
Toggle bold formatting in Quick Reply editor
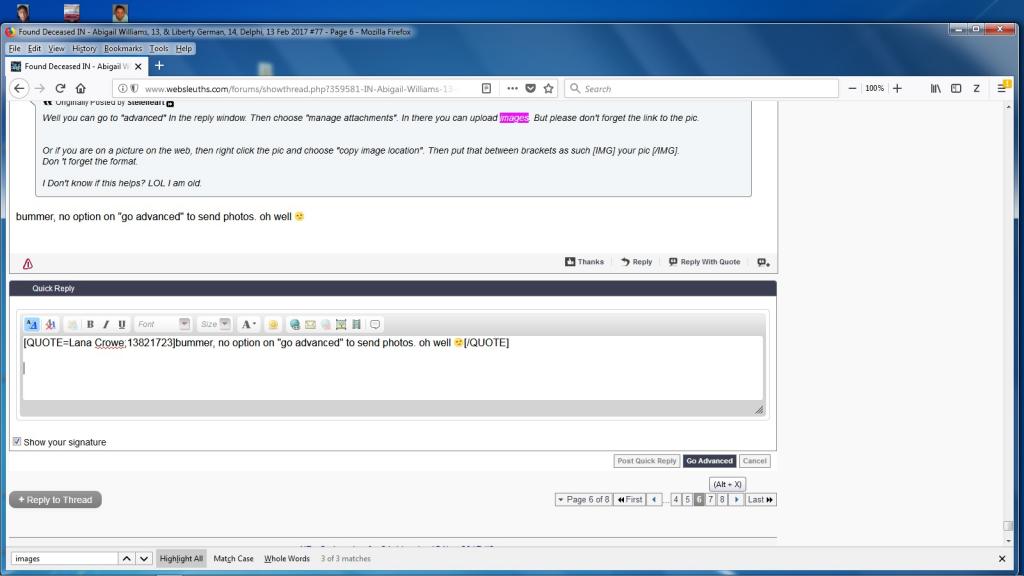pyautogui.click(x=90, y=324)
